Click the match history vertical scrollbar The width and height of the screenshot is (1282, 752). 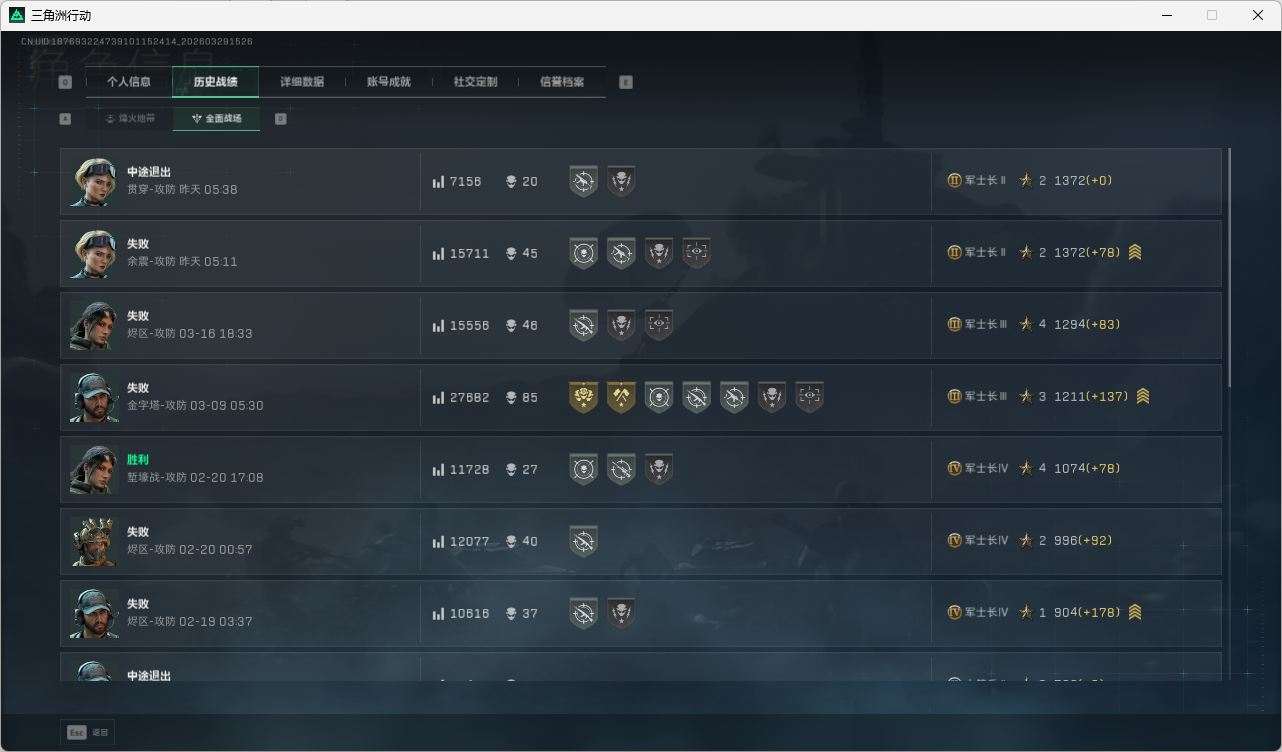(x=1229, y=268)
